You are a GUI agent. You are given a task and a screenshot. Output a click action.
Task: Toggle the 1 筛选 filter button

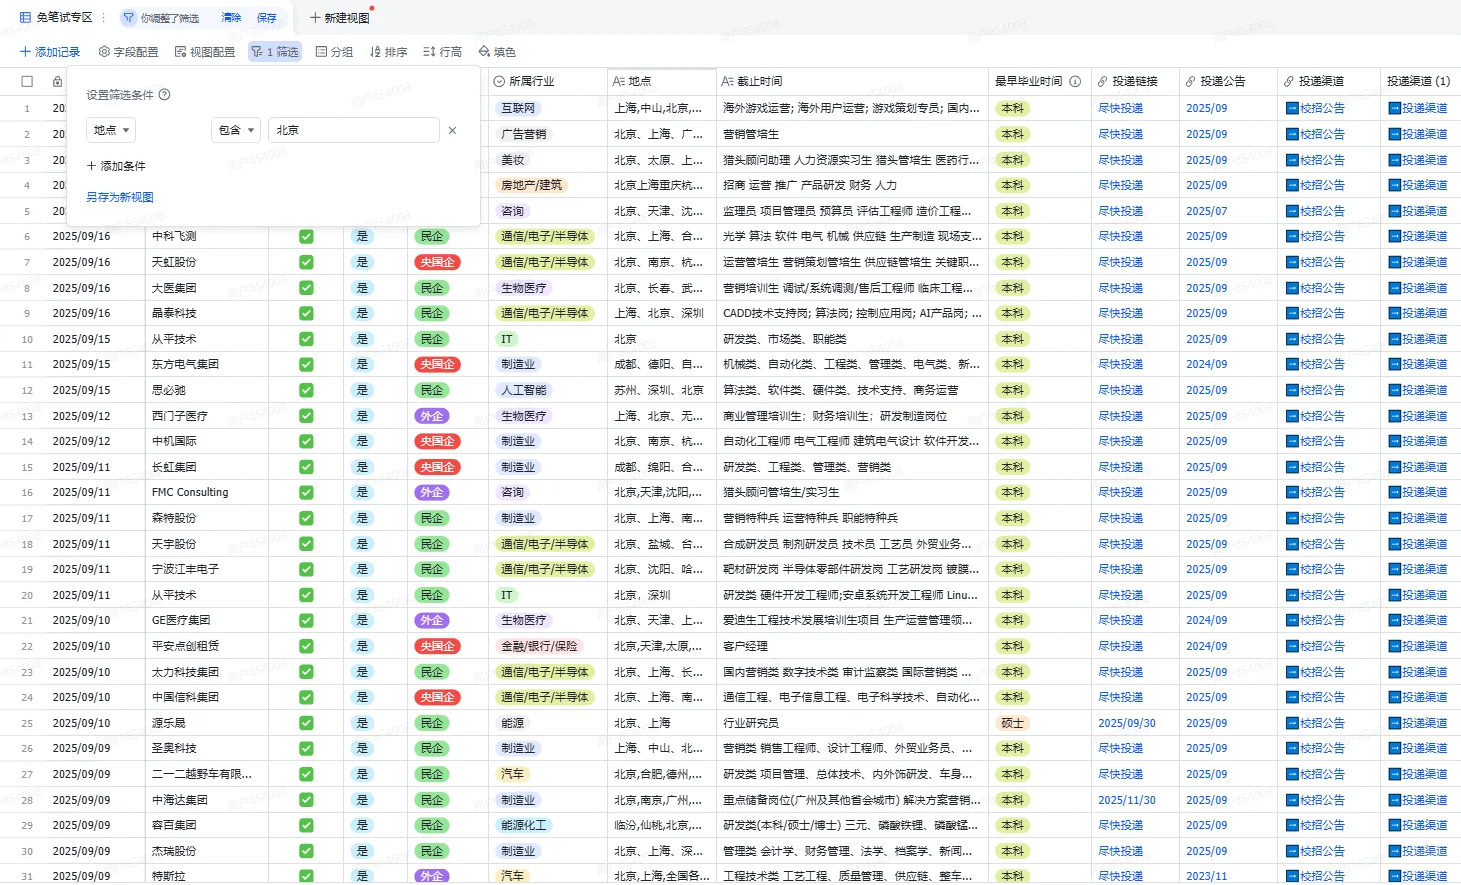[x=275, y=52]
